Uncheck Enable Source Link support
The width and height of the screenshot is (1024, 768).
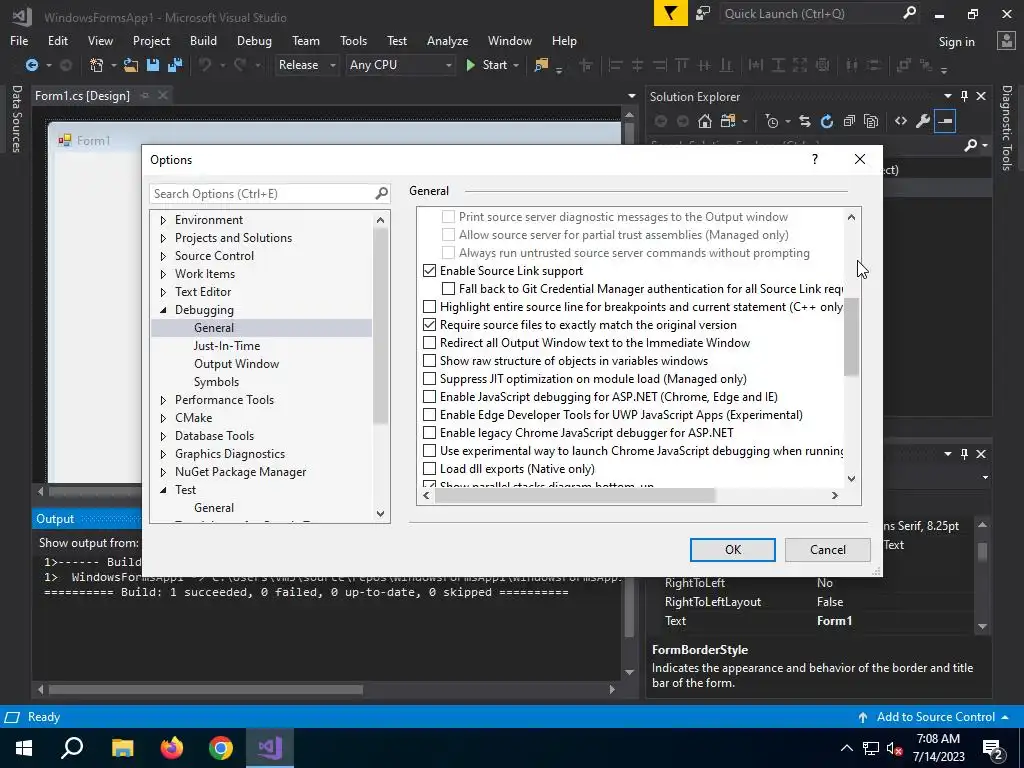(x=429, y=270)
